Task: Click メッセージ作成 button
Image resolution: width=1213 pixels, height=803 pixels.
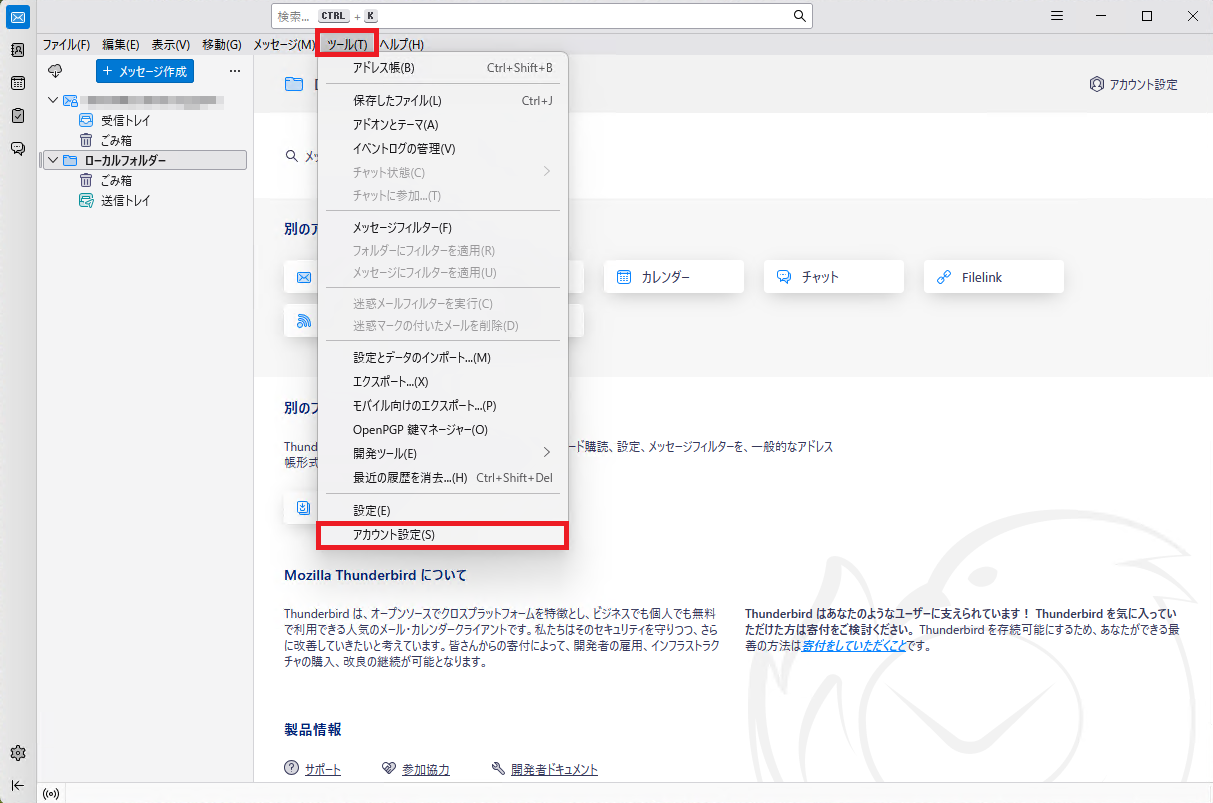Action: [x=144, y=71]
